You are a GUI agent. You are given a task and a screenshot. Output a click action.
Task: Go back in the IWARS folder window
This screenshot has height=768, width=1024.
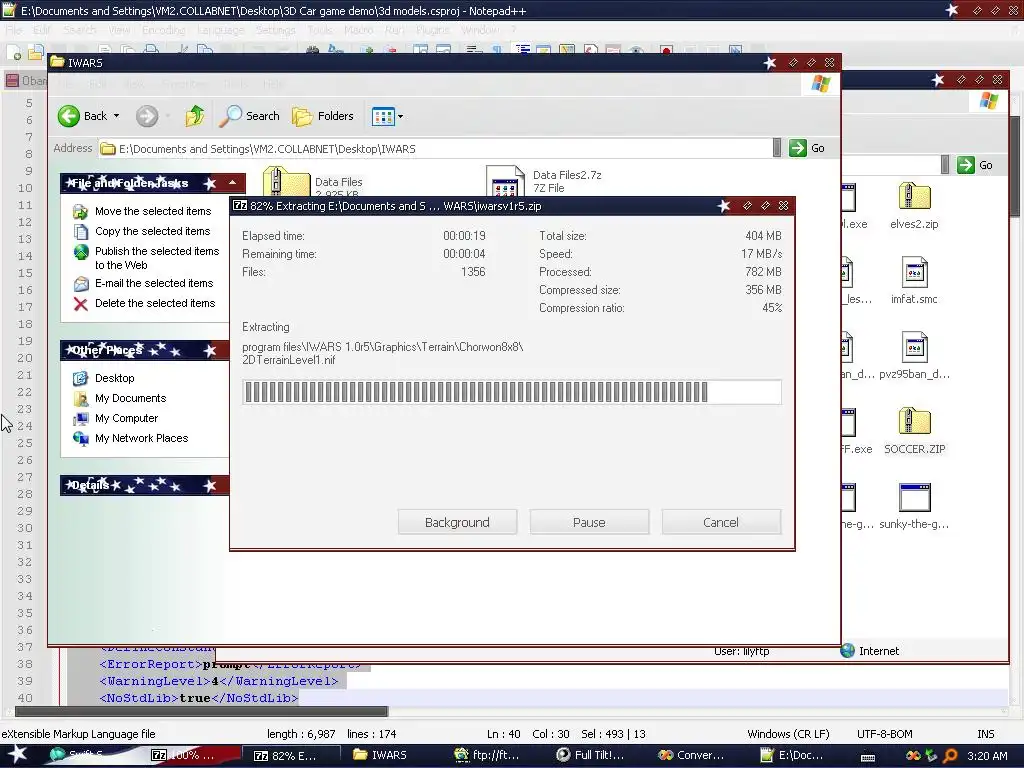[x=82, y=116]
